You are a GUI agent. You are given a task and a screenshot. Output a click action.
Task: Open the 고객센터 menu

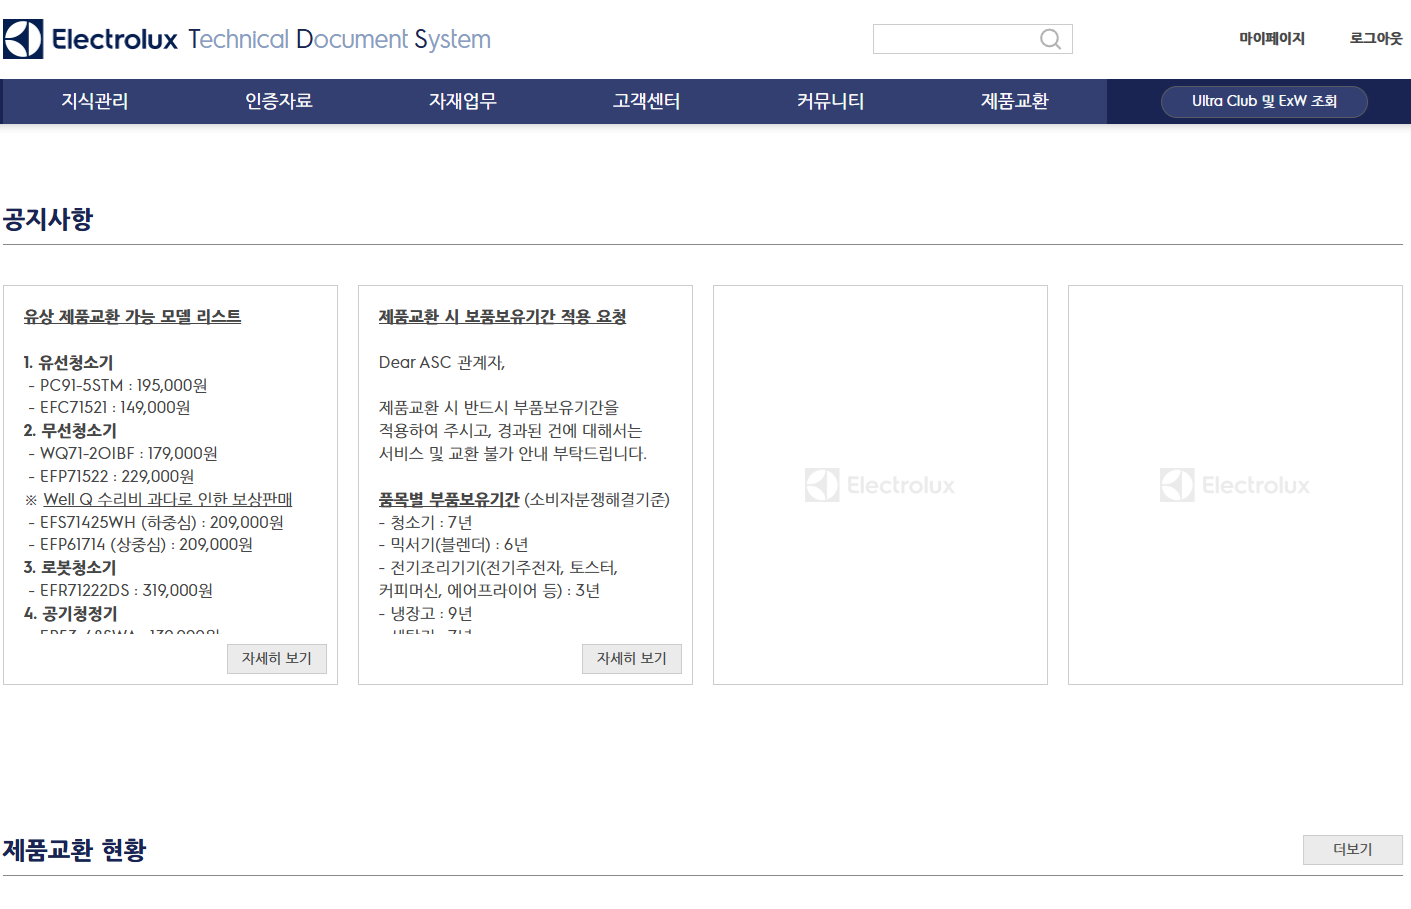(645, 101)
